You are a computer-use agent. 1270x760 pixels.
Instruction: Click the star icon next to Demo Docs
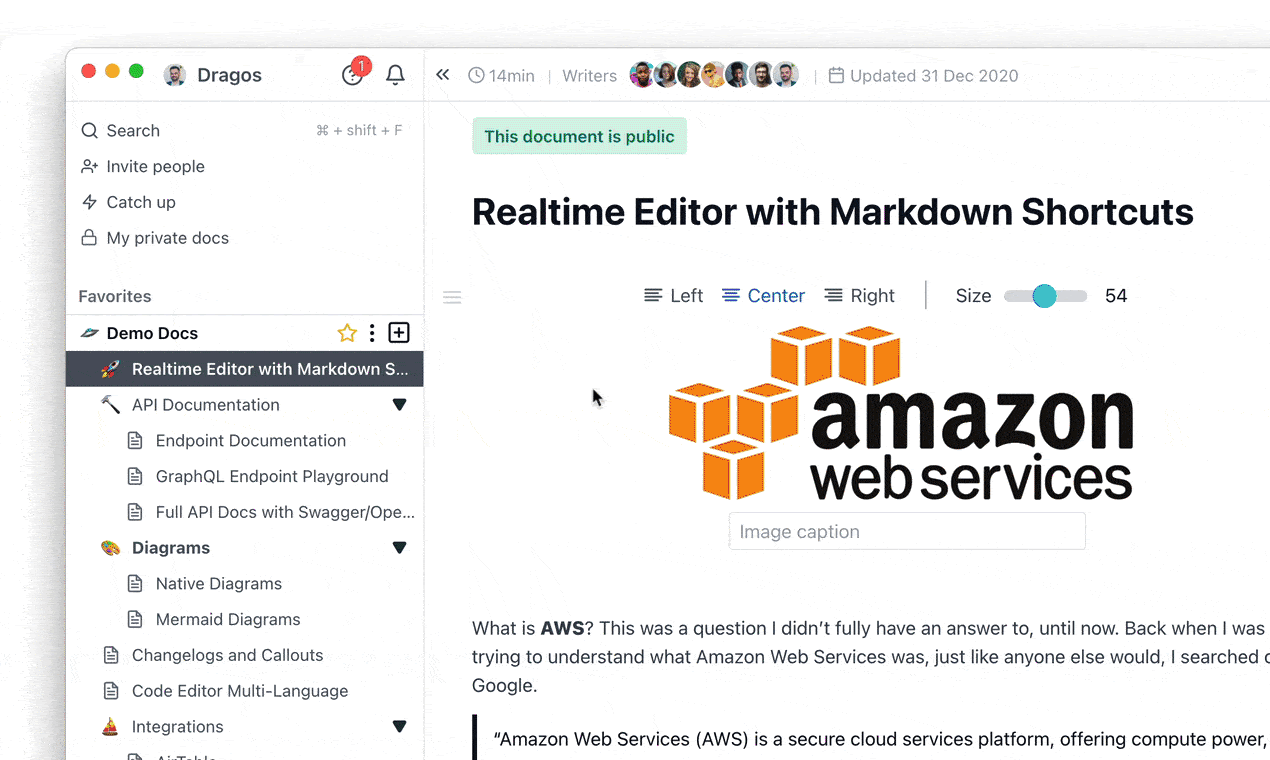pyautogui.click(x=346, y=332)
